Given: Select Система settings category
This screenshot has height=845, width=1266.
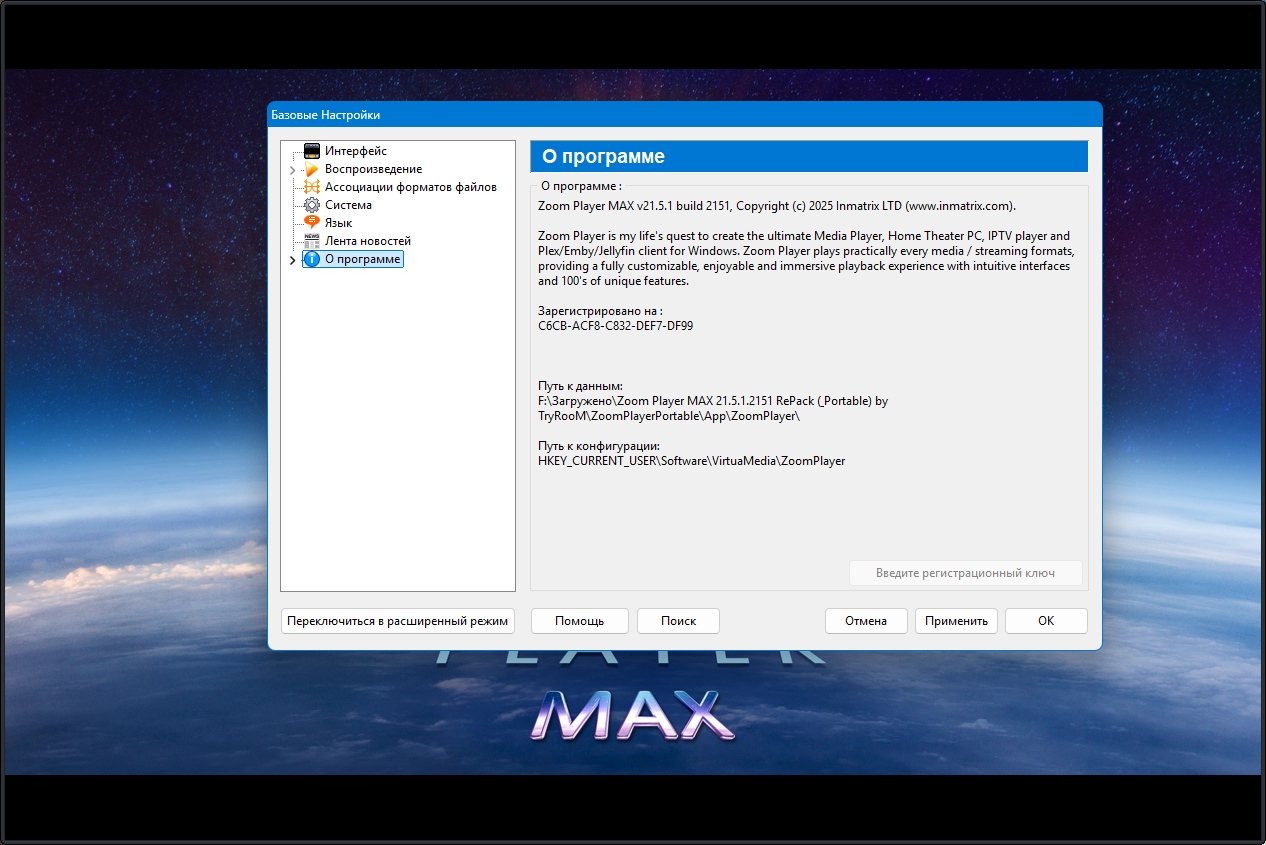Looking at the screenshot, I should (348, 205).
